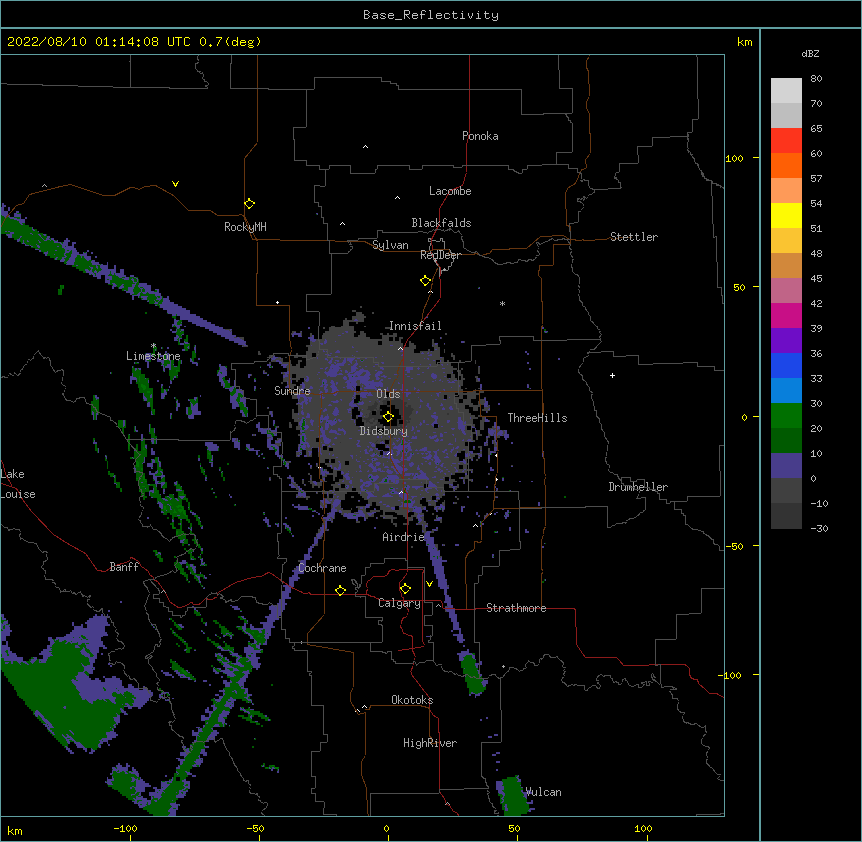
Task: Click the Drumheller town label
Action: (638, 487)
